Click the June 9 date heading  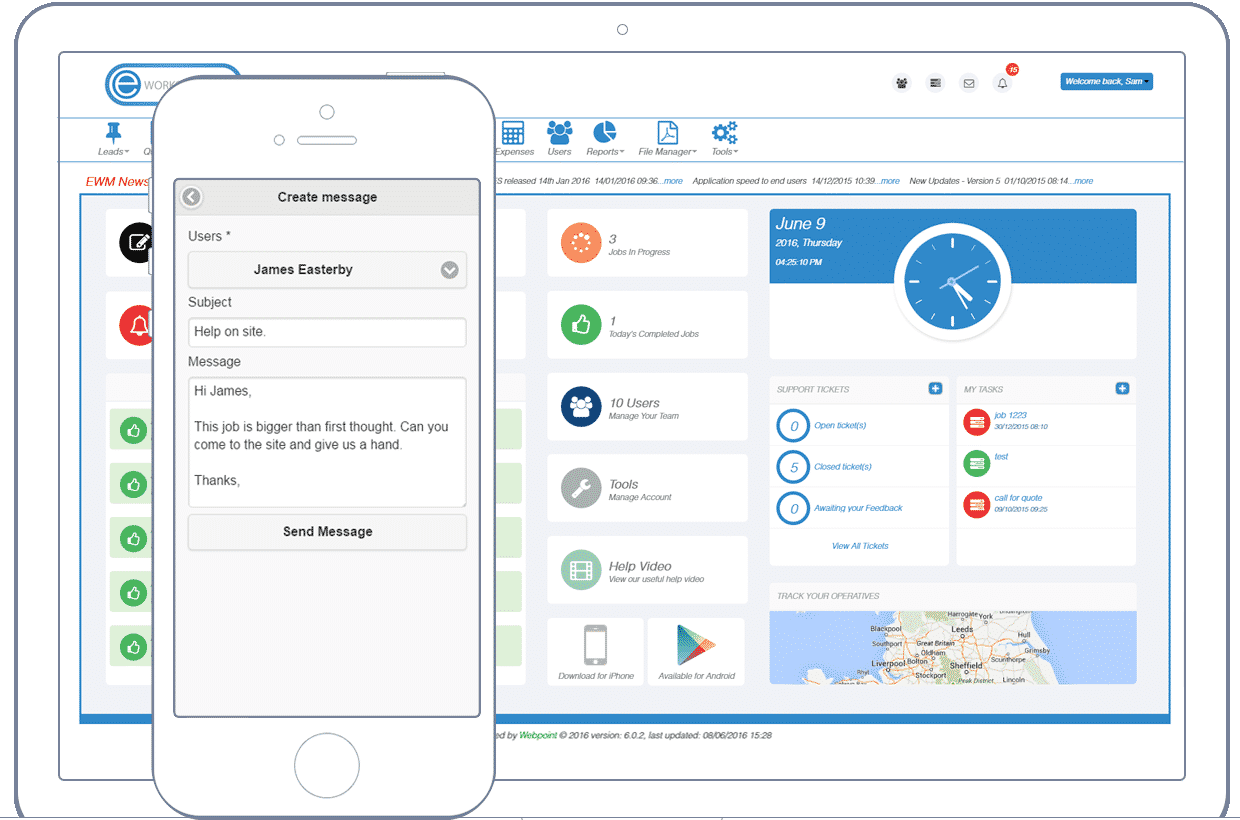tap(800, 224)
